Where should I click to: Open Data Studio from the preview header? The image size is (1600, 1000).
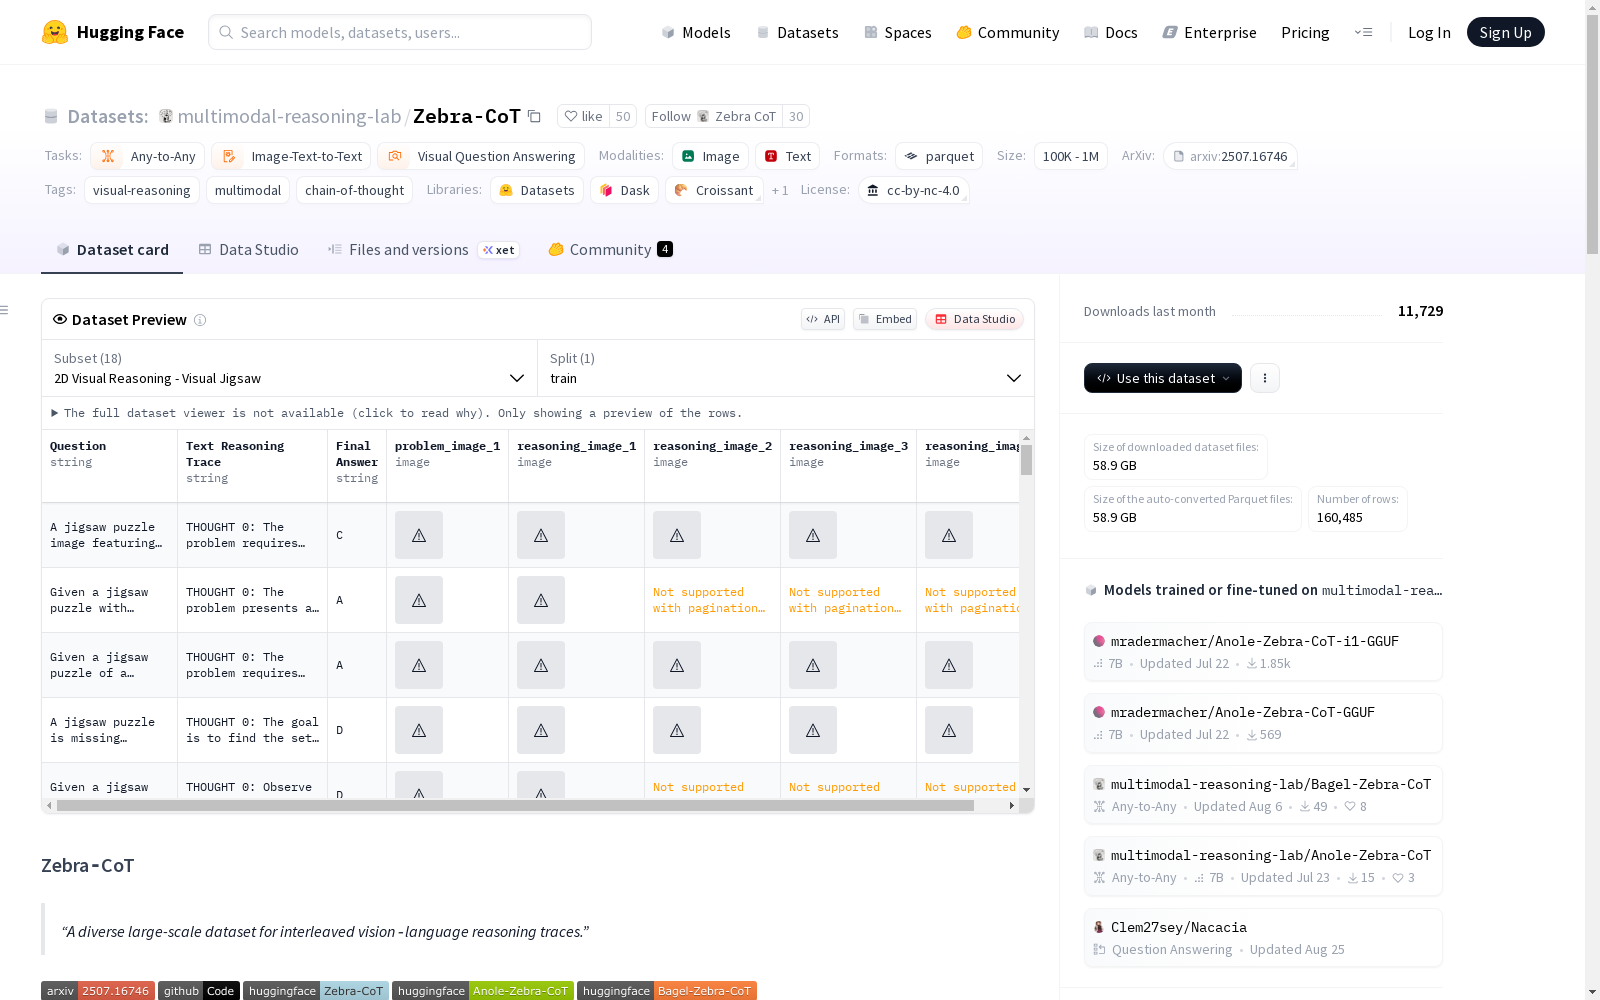click(x=974, y=319)
